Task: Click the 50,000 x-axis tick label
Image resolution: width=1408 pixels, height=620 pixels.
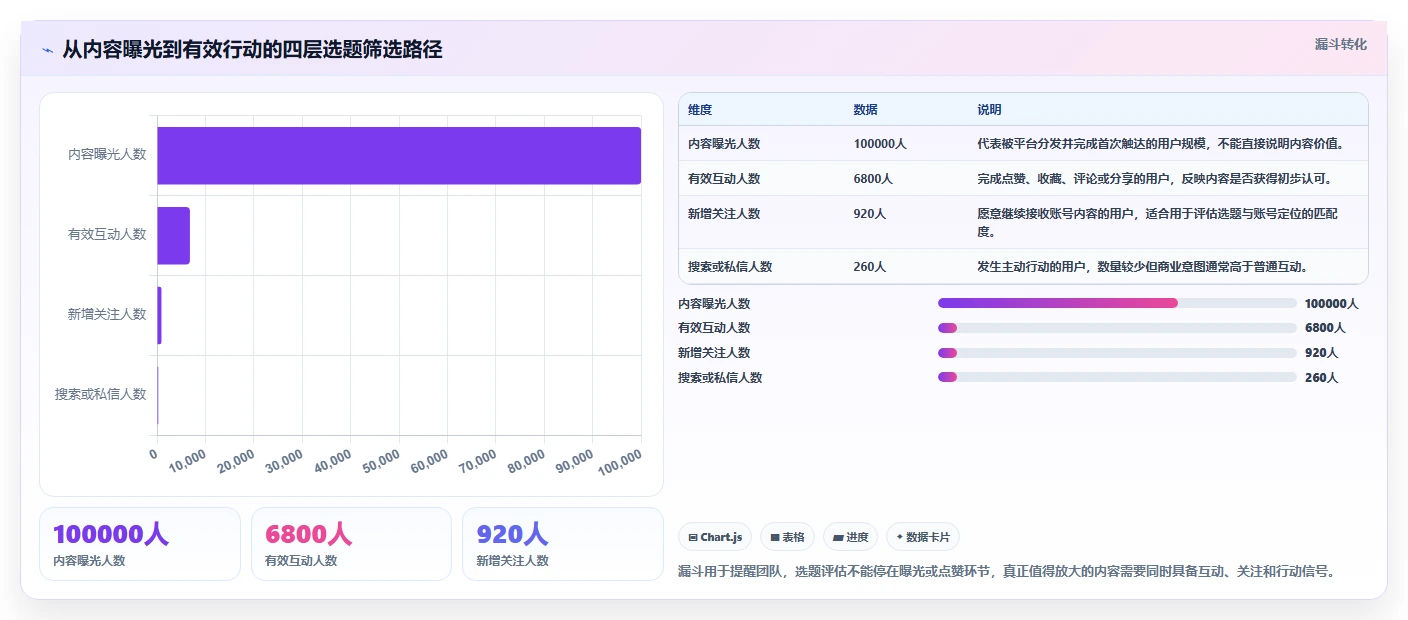Action: (x=382, y=462)
